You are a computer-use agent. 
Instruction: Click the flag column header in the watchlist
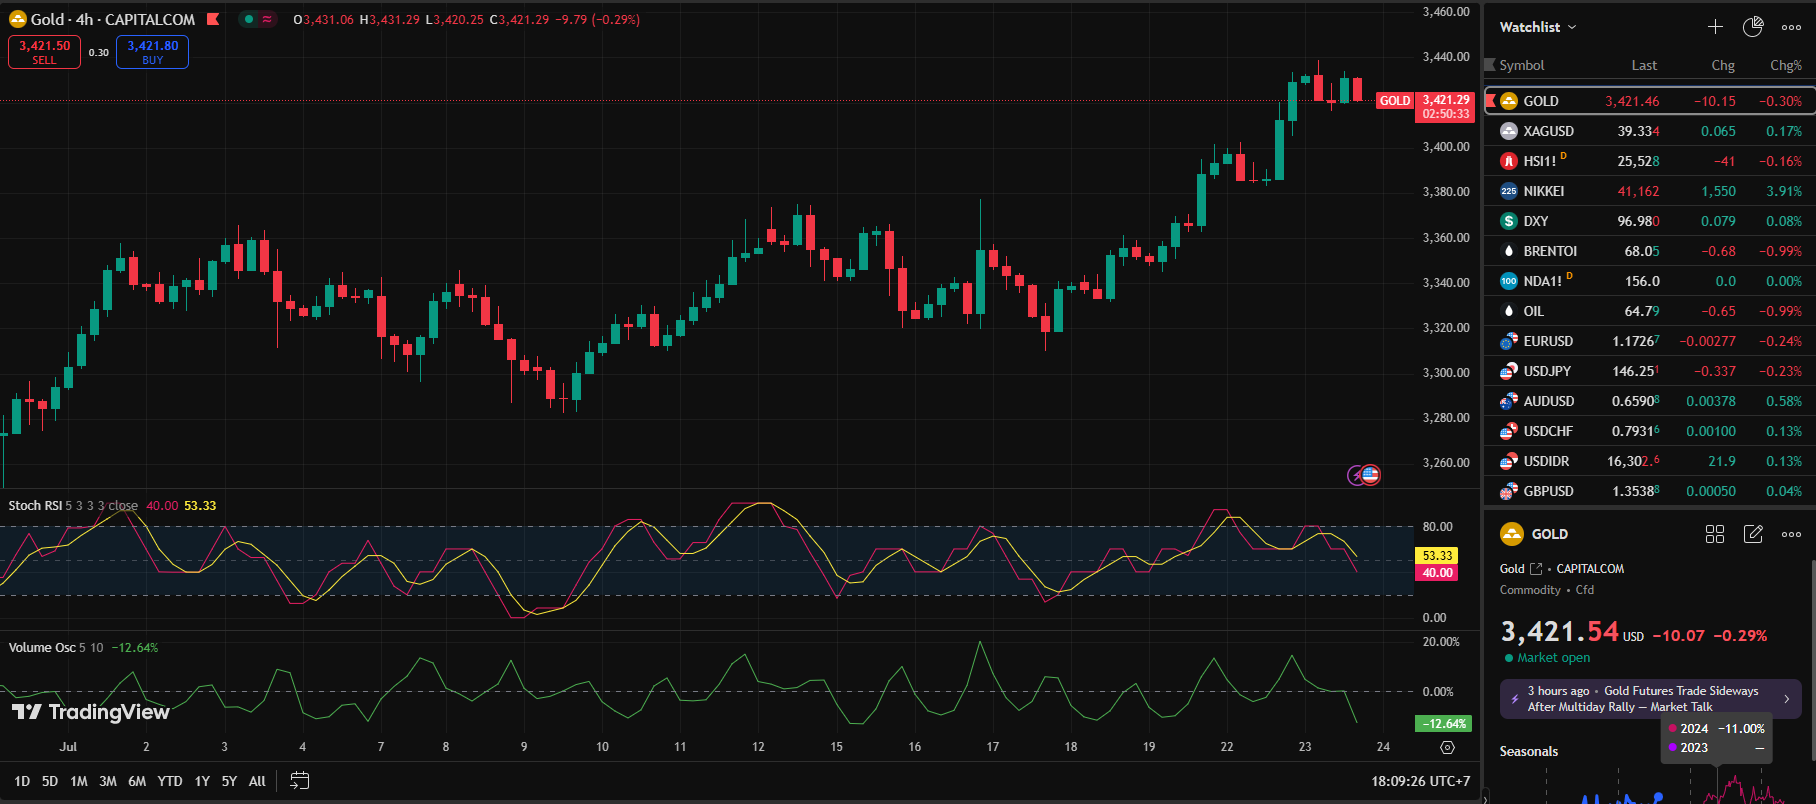click(1490, 65)
